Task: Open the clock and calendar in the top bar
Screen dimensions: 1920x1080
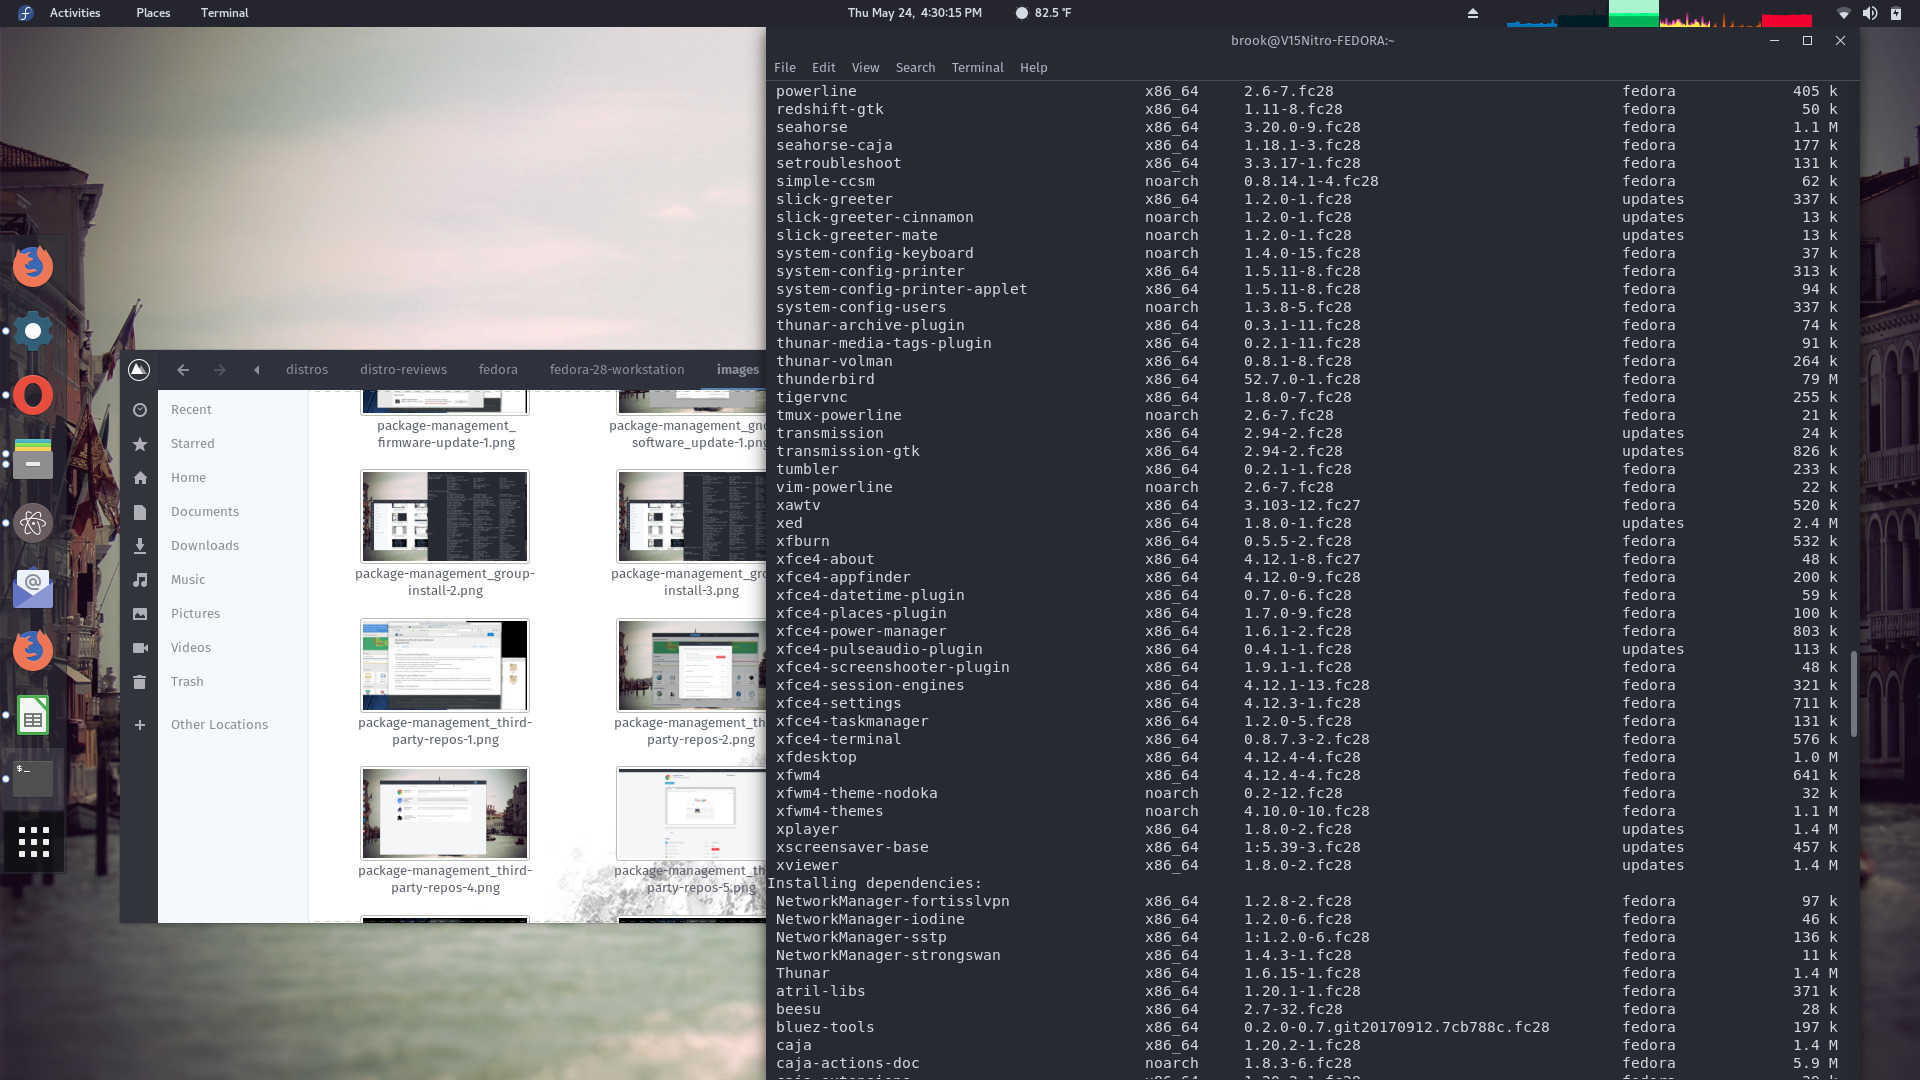Action: coord(914,13)
